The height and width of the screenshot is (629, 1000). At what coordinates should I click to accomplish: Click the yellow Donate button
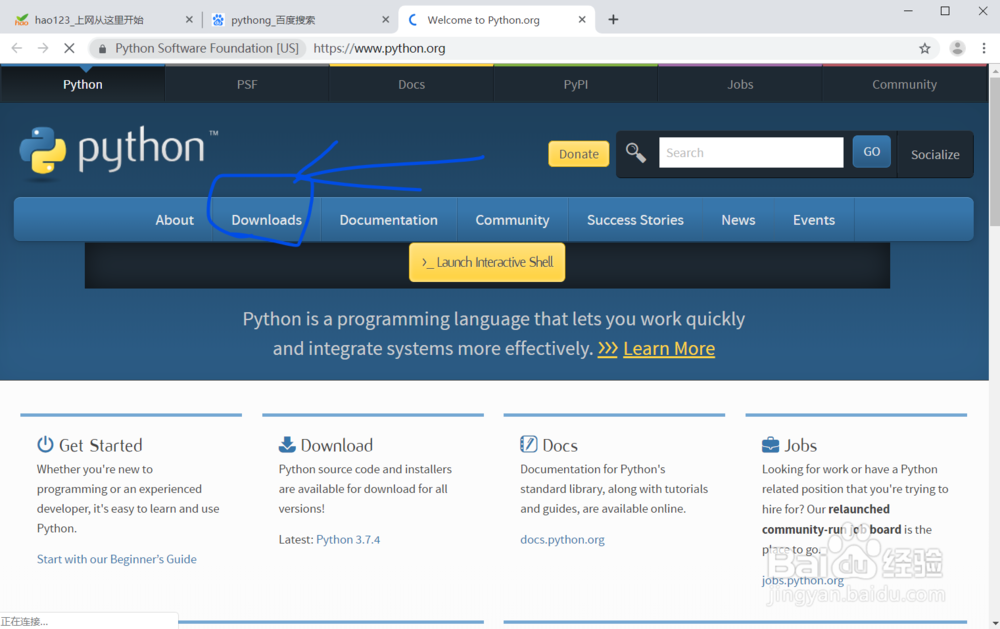coord(578,154)
